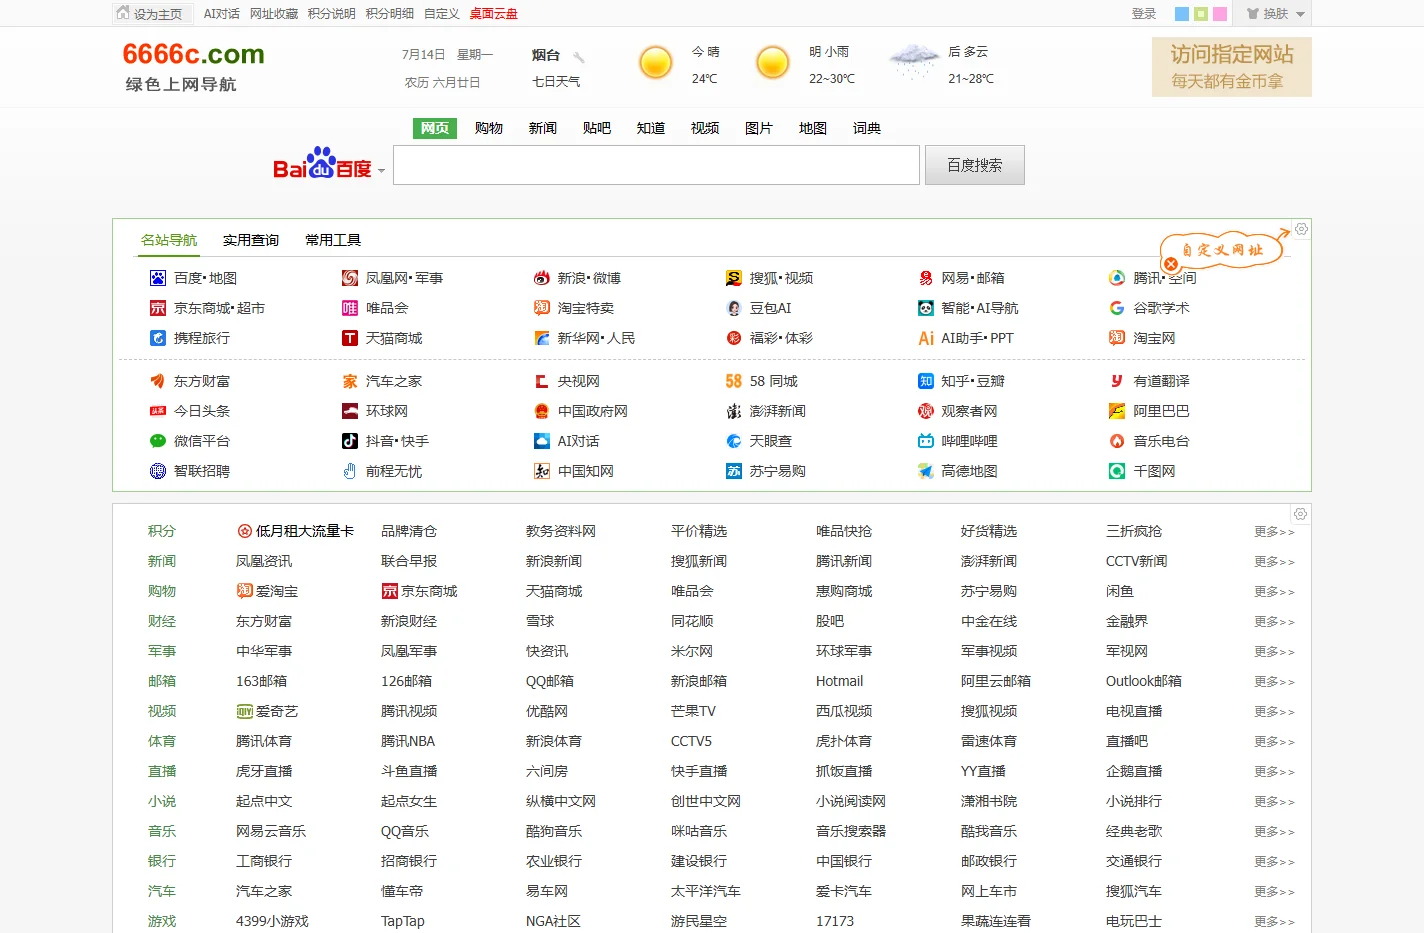Expand 更多 for the 视频 row
1424x933 pixels.
coord(1274,712)
